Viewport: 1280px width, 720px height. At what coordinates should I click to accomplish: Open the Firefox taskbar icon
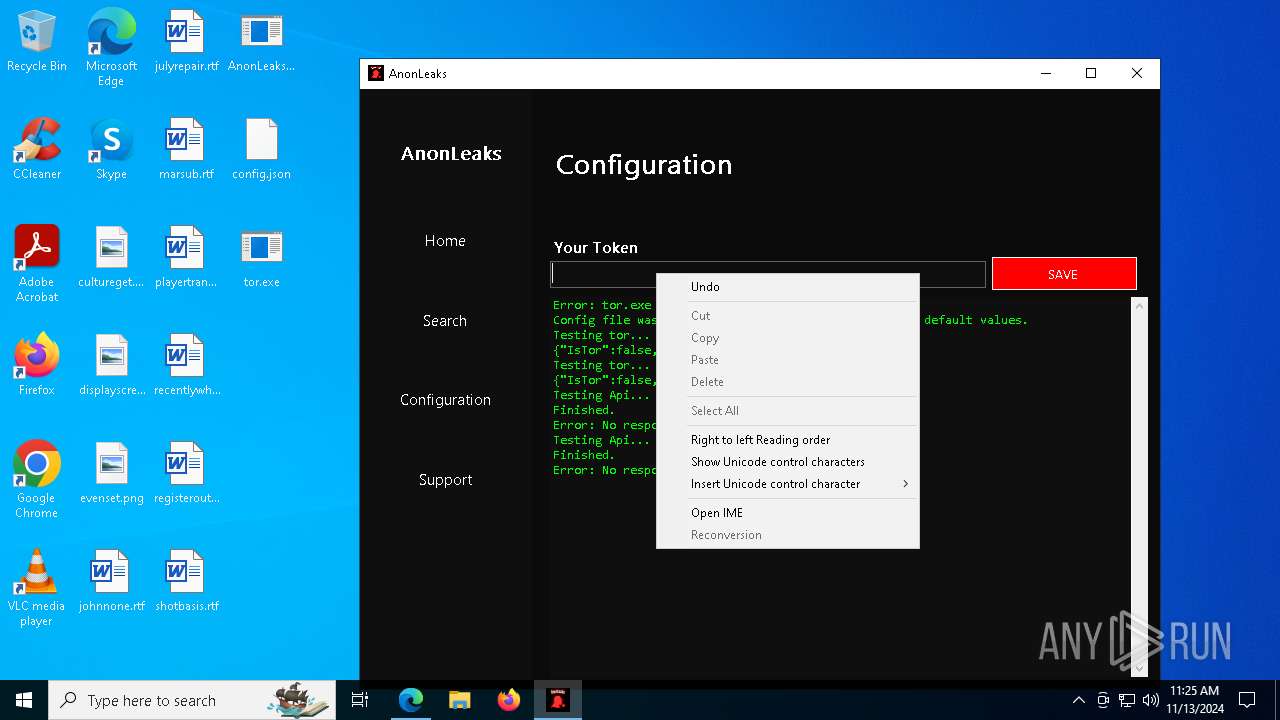508,700
